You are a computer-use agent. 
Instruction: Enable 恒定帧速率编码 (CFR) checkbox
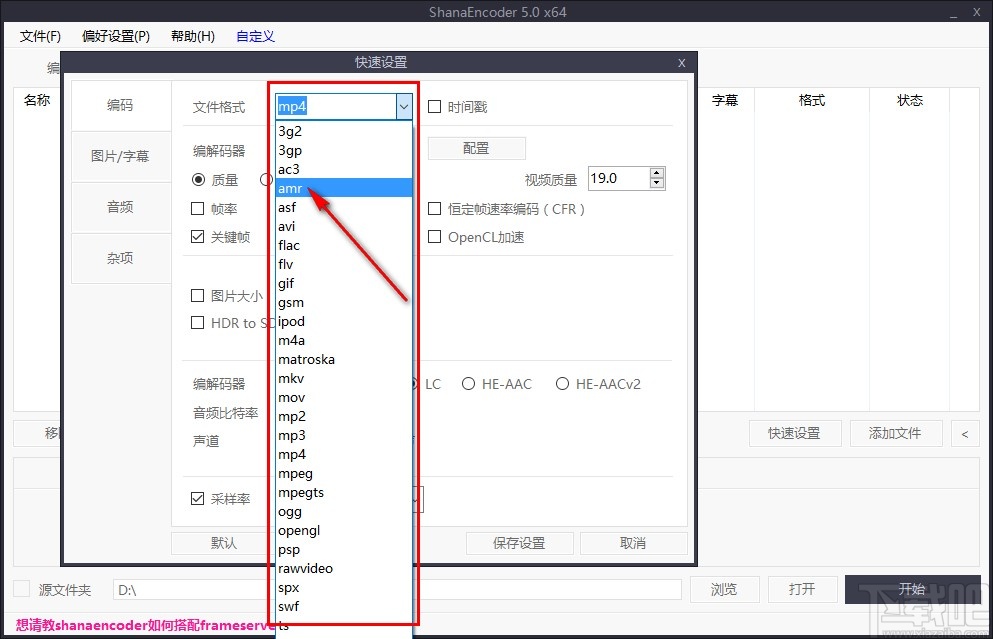[x=434, y=208]
